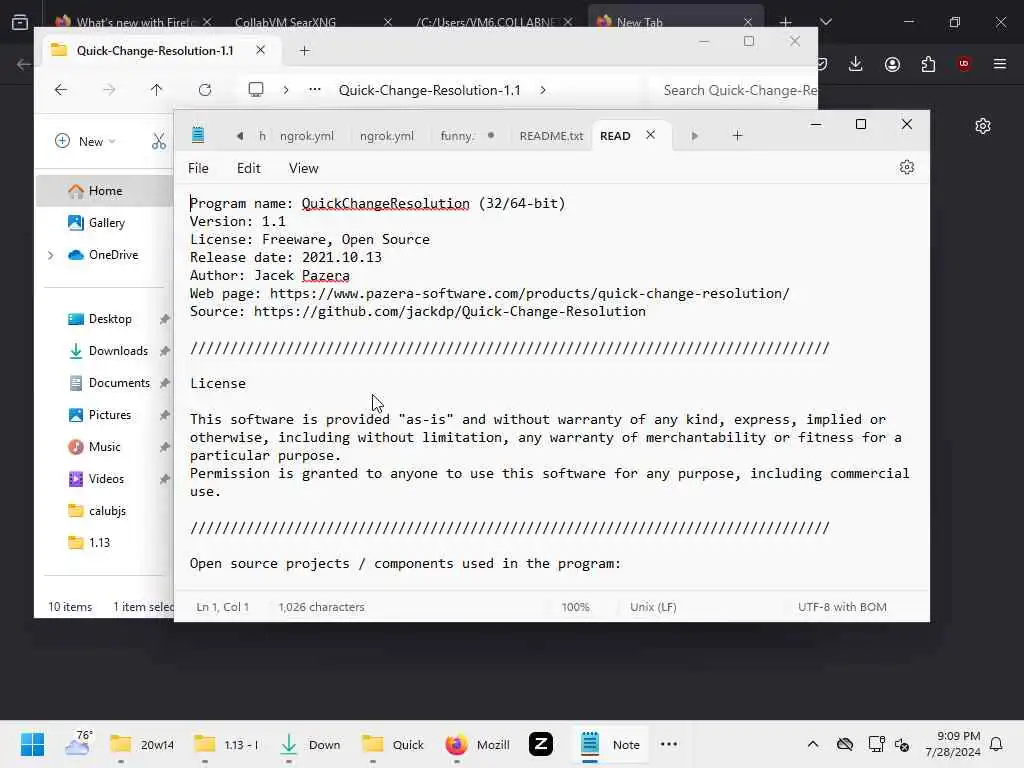
Task: Close the active READ tab
Action: click(x=650, y=135)
